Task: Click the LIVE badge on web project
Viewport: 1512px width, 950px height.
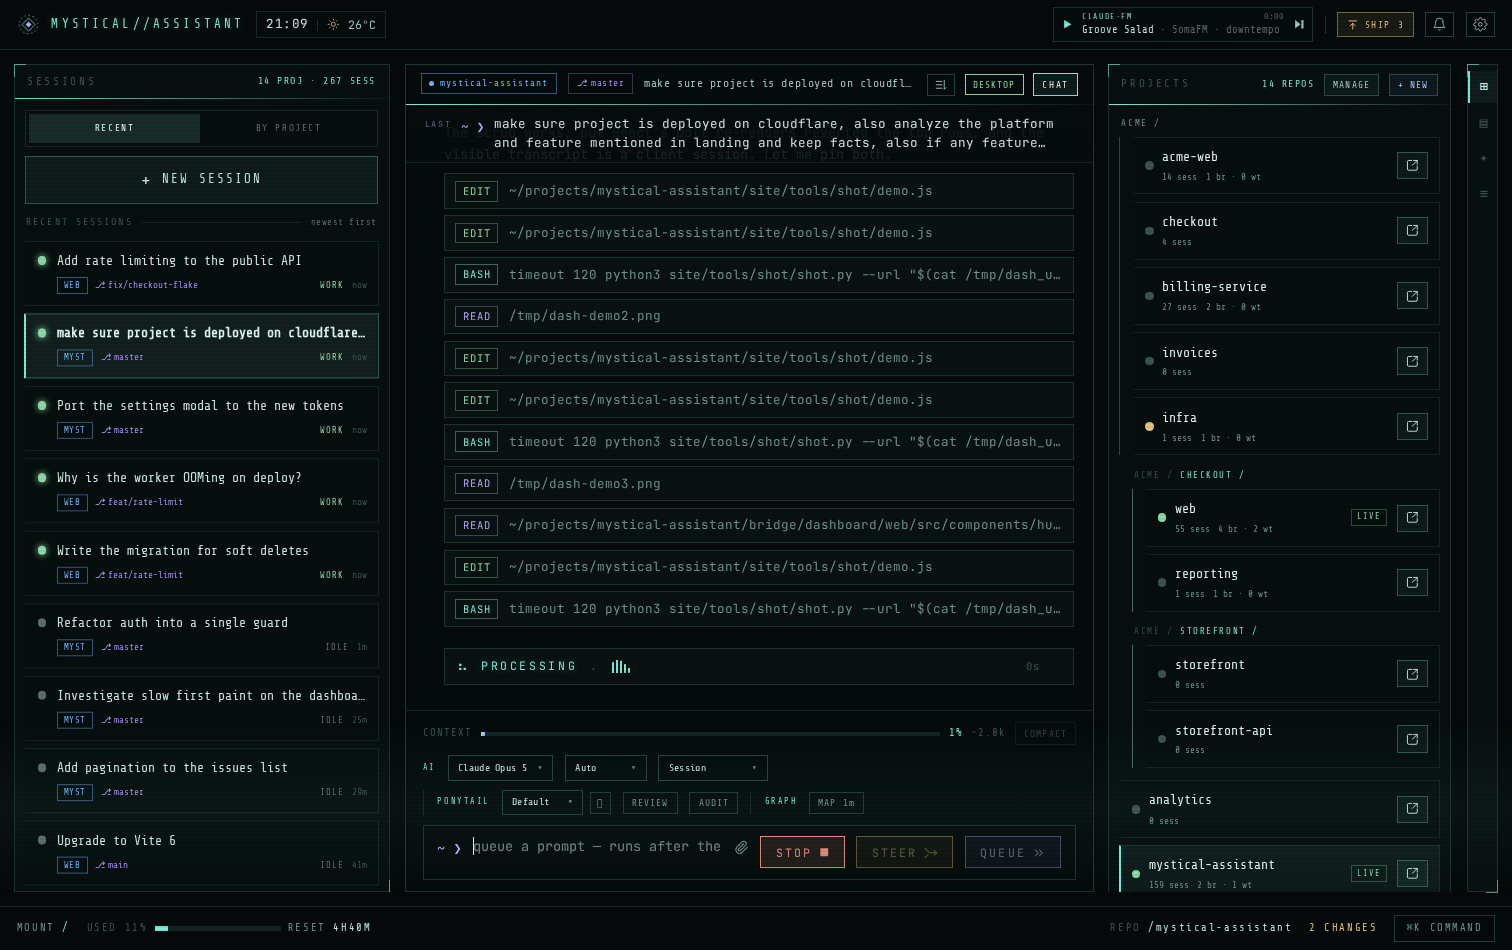Action: coord(1368,517)
